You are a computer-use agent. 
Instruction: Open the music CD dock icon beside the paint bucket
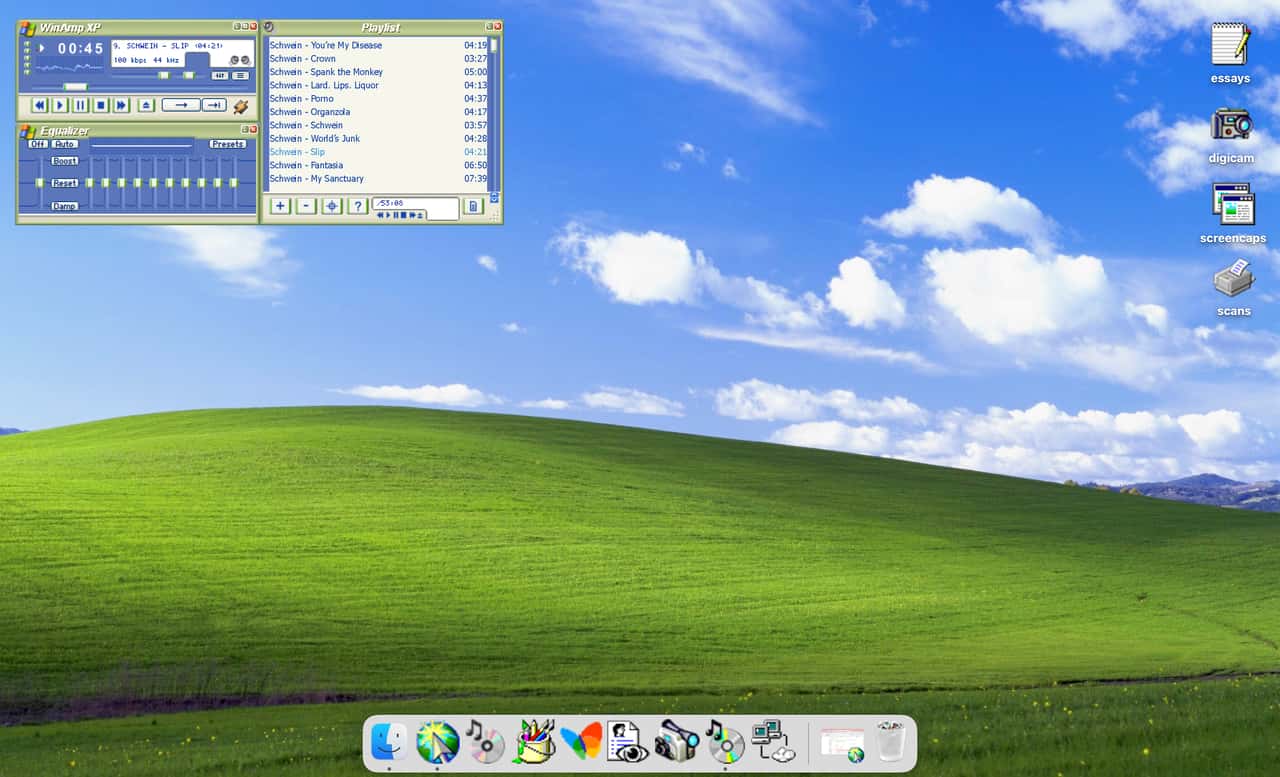pyautogui.click(x=486, y=742)
